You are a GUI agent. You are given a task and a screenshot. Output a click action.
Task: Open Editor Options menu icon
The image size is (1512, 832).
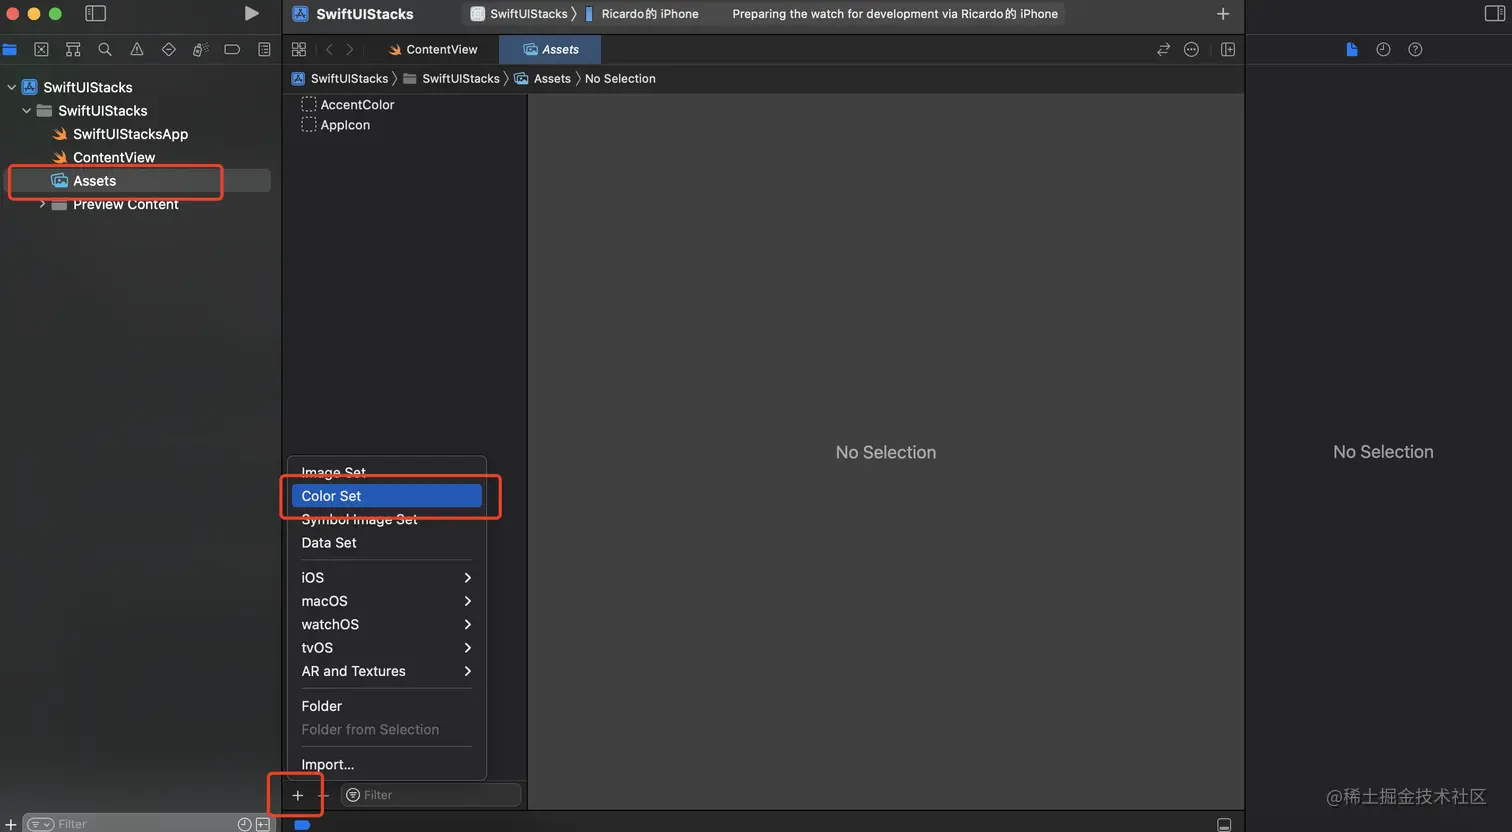point(1191,49)
